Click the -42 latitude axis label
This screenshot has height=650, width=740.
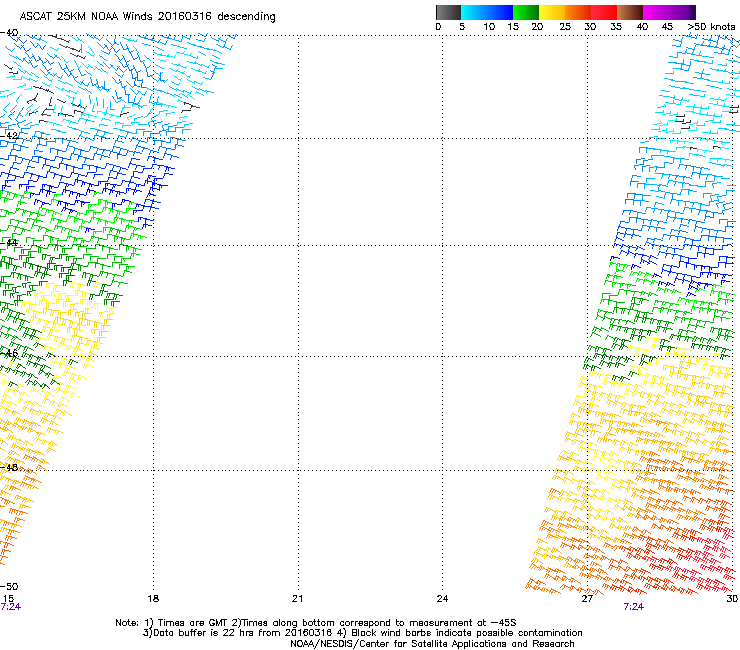click(x=9, y=135)
